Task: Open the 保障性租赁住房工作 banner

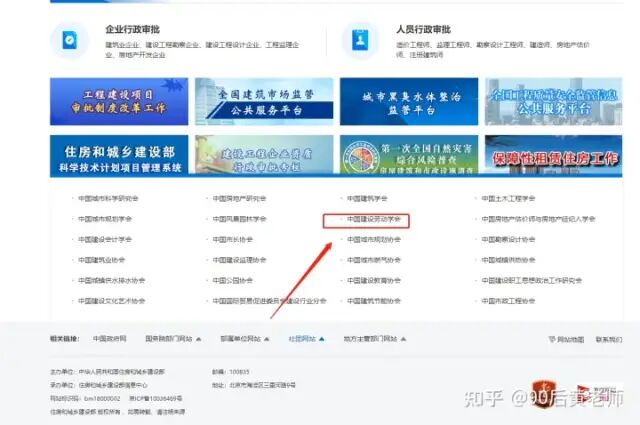Action: coord(553,156)
